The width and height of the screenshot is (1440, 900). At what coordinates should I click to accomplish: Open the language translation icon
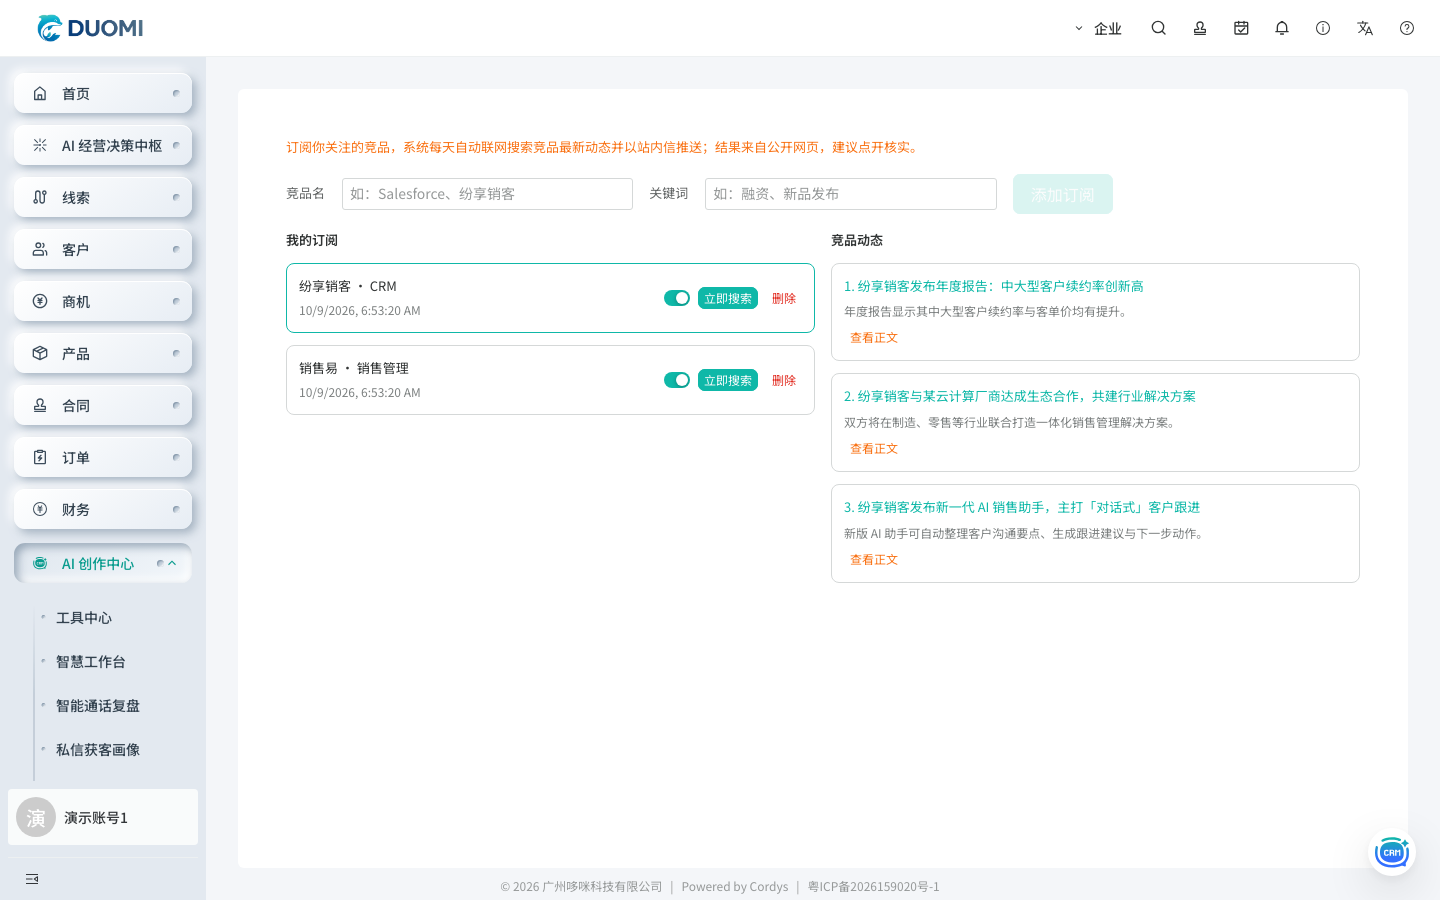coord(1365,28)
